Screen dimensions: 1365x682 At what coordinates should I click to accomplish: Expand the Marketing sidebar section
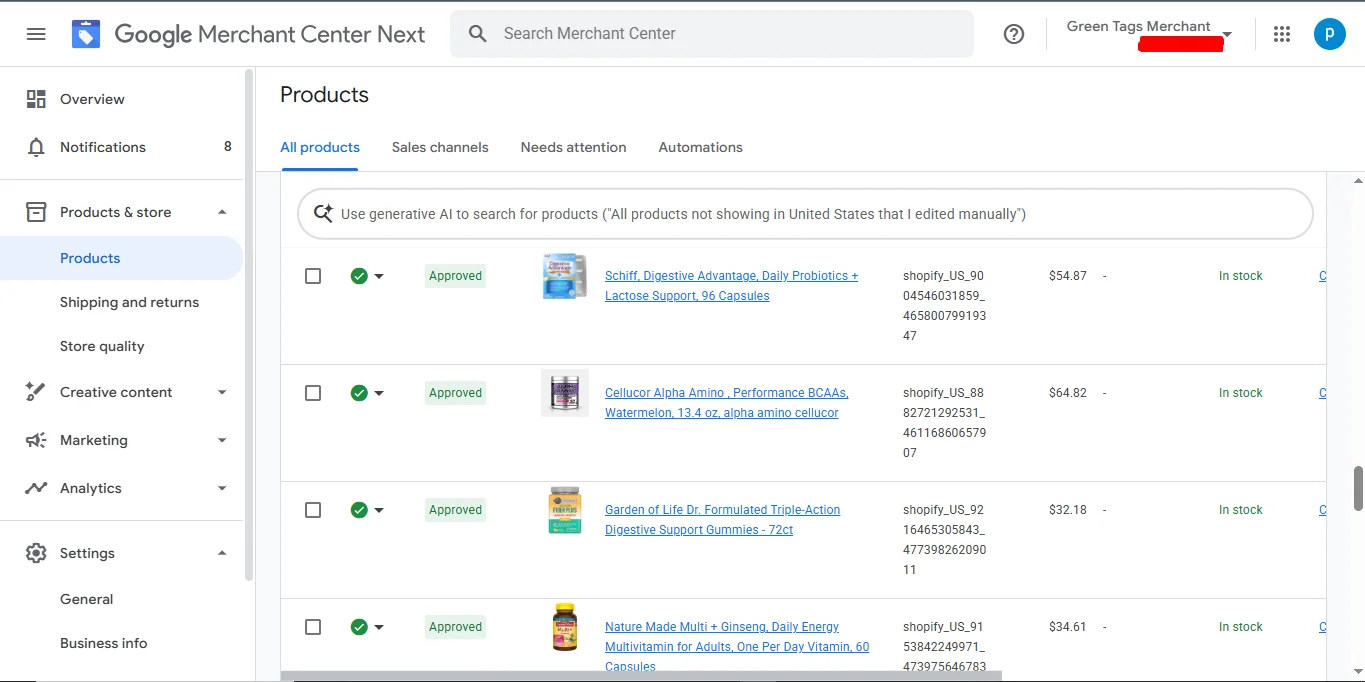(222, 440)
